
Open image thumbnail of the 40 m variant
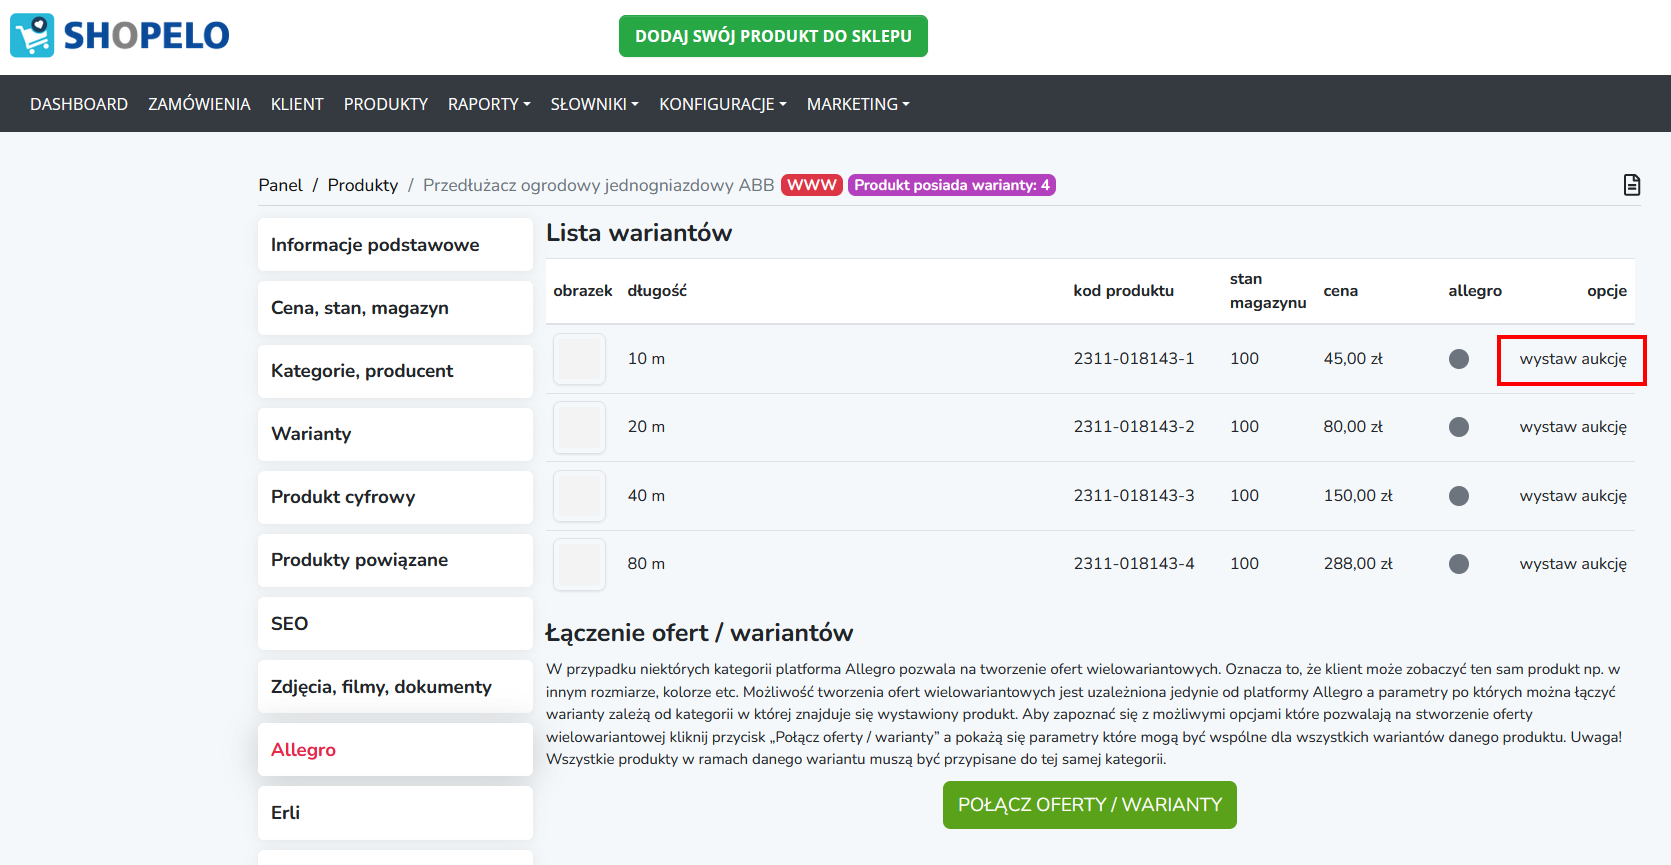tap(579, 496)
